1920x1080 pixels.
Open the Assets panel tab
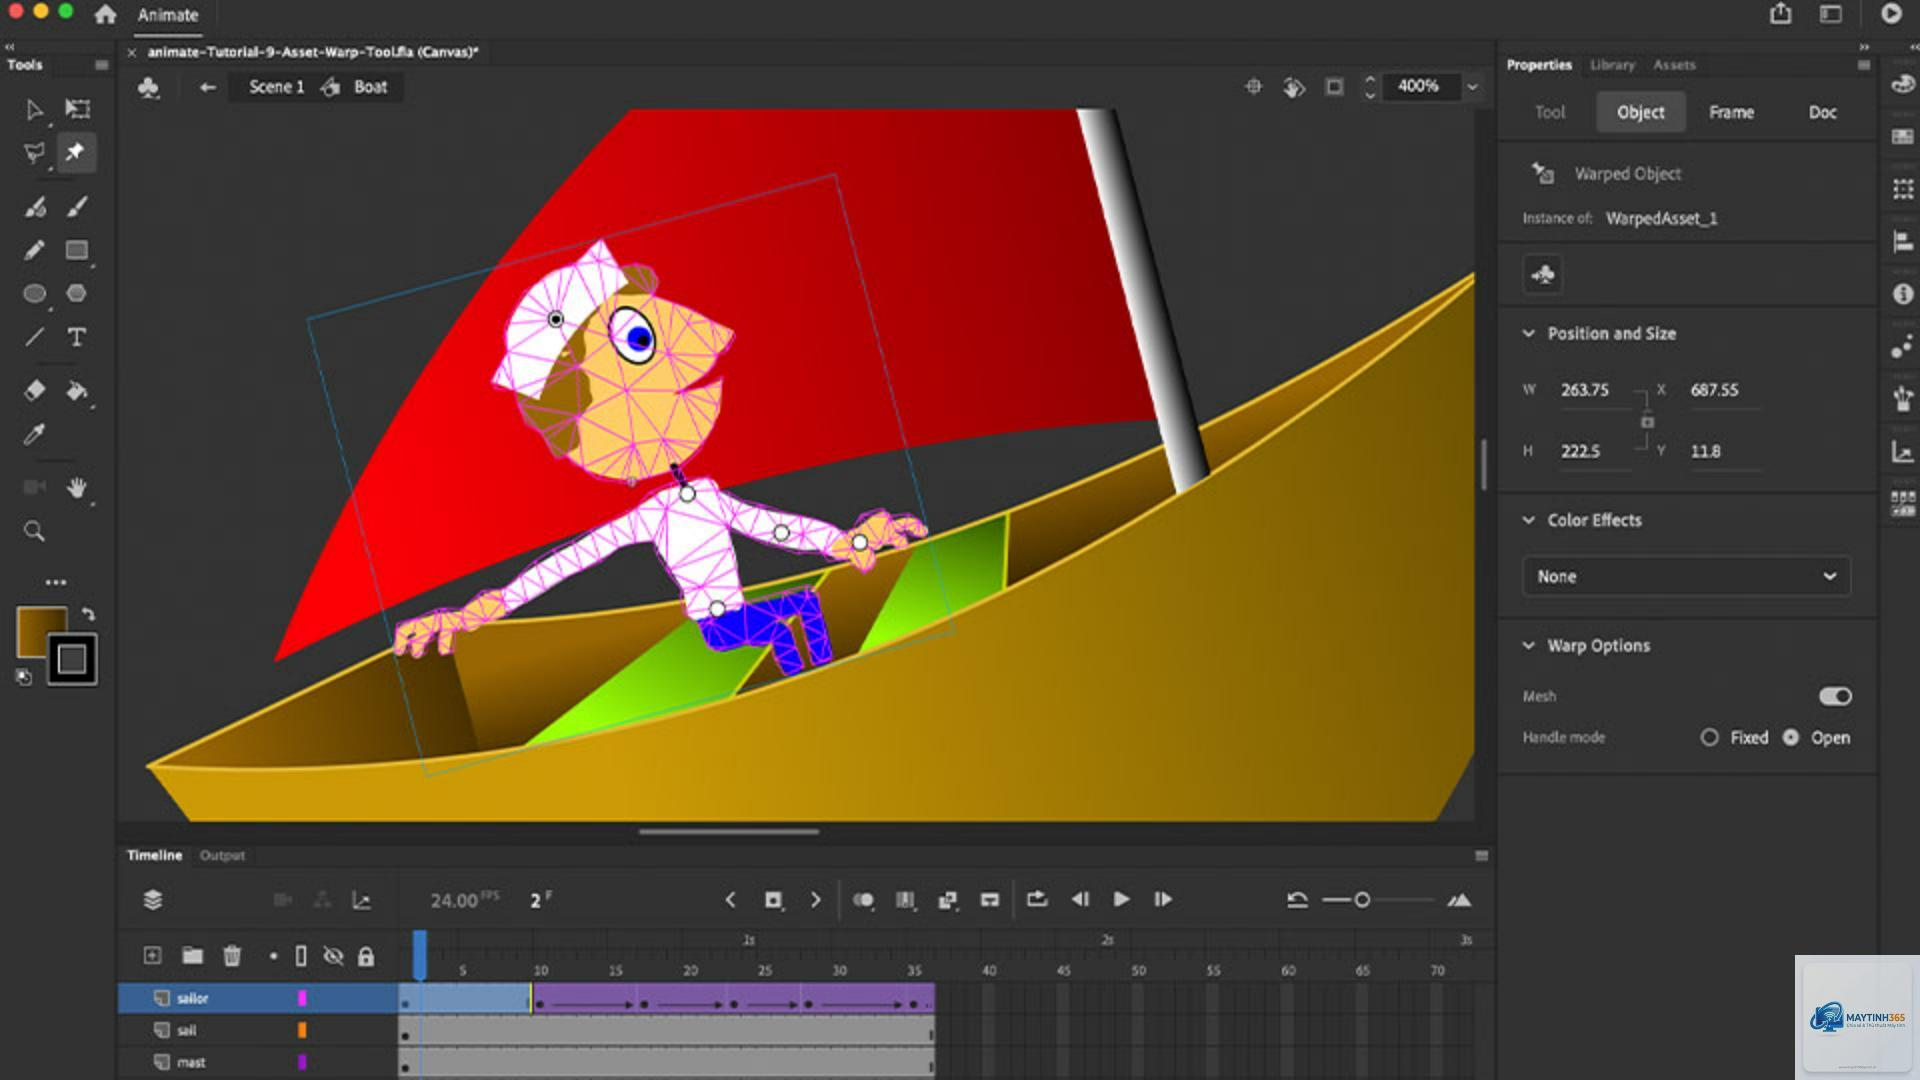pos(1674,65)
